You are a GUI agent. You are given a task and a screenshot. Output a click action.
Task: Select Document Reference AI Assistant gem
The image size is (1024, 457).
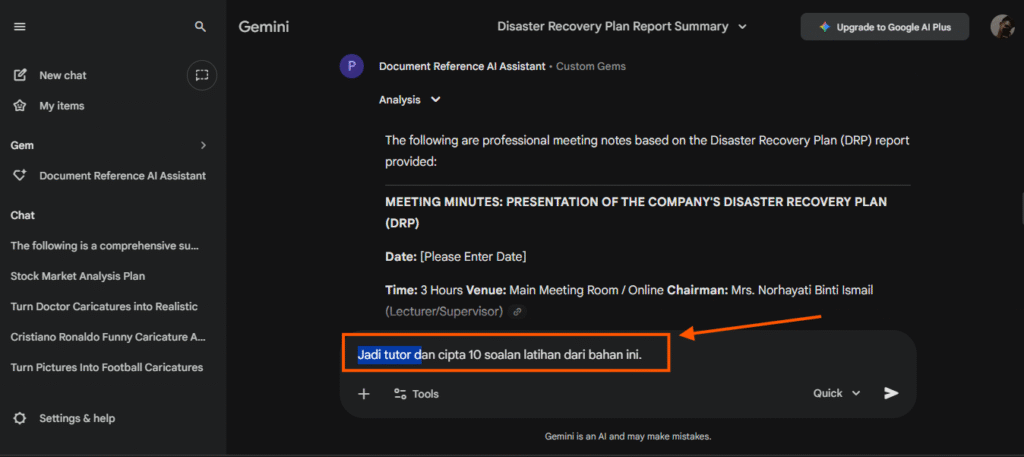(x=122, y=175)
